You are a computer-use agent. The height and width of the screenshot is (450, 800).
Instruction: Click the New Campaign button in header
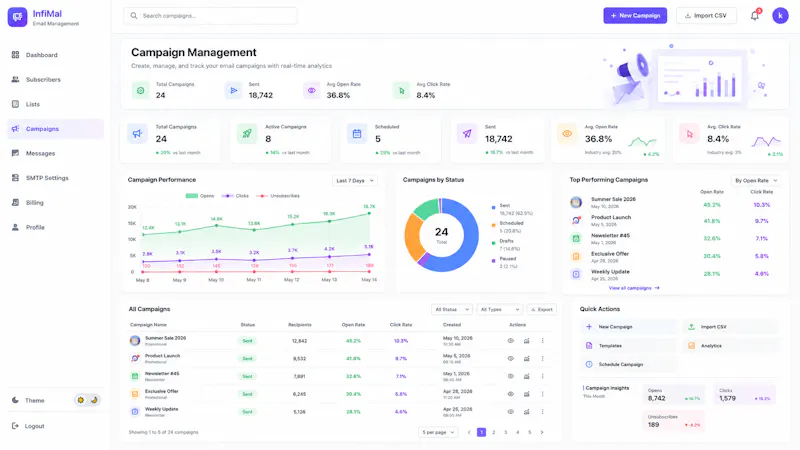coord(635,16)
